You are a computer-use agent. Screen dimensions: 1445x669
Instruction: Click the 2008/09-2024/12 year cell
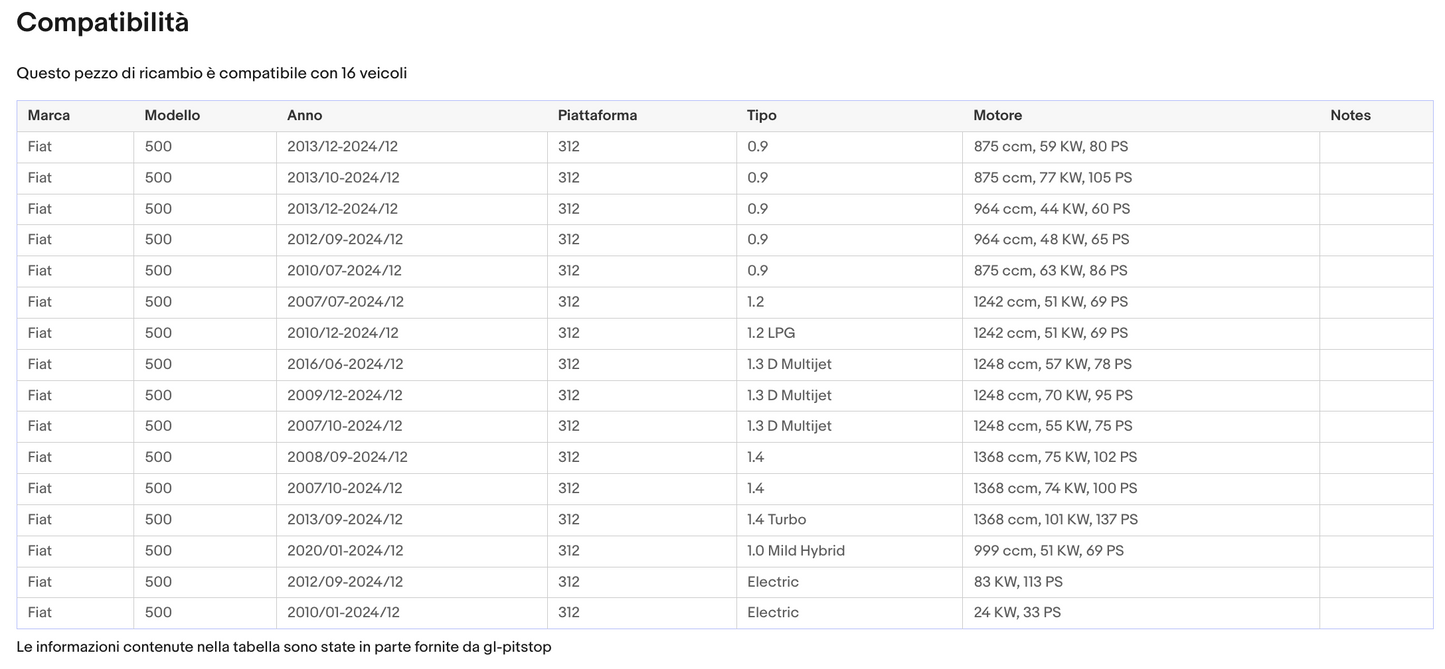click(347, 457)
